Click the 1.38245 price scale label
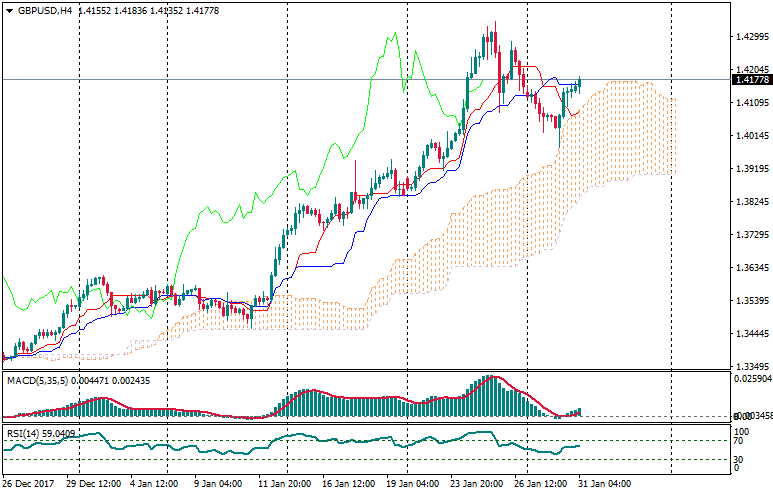 pos(750,202)
